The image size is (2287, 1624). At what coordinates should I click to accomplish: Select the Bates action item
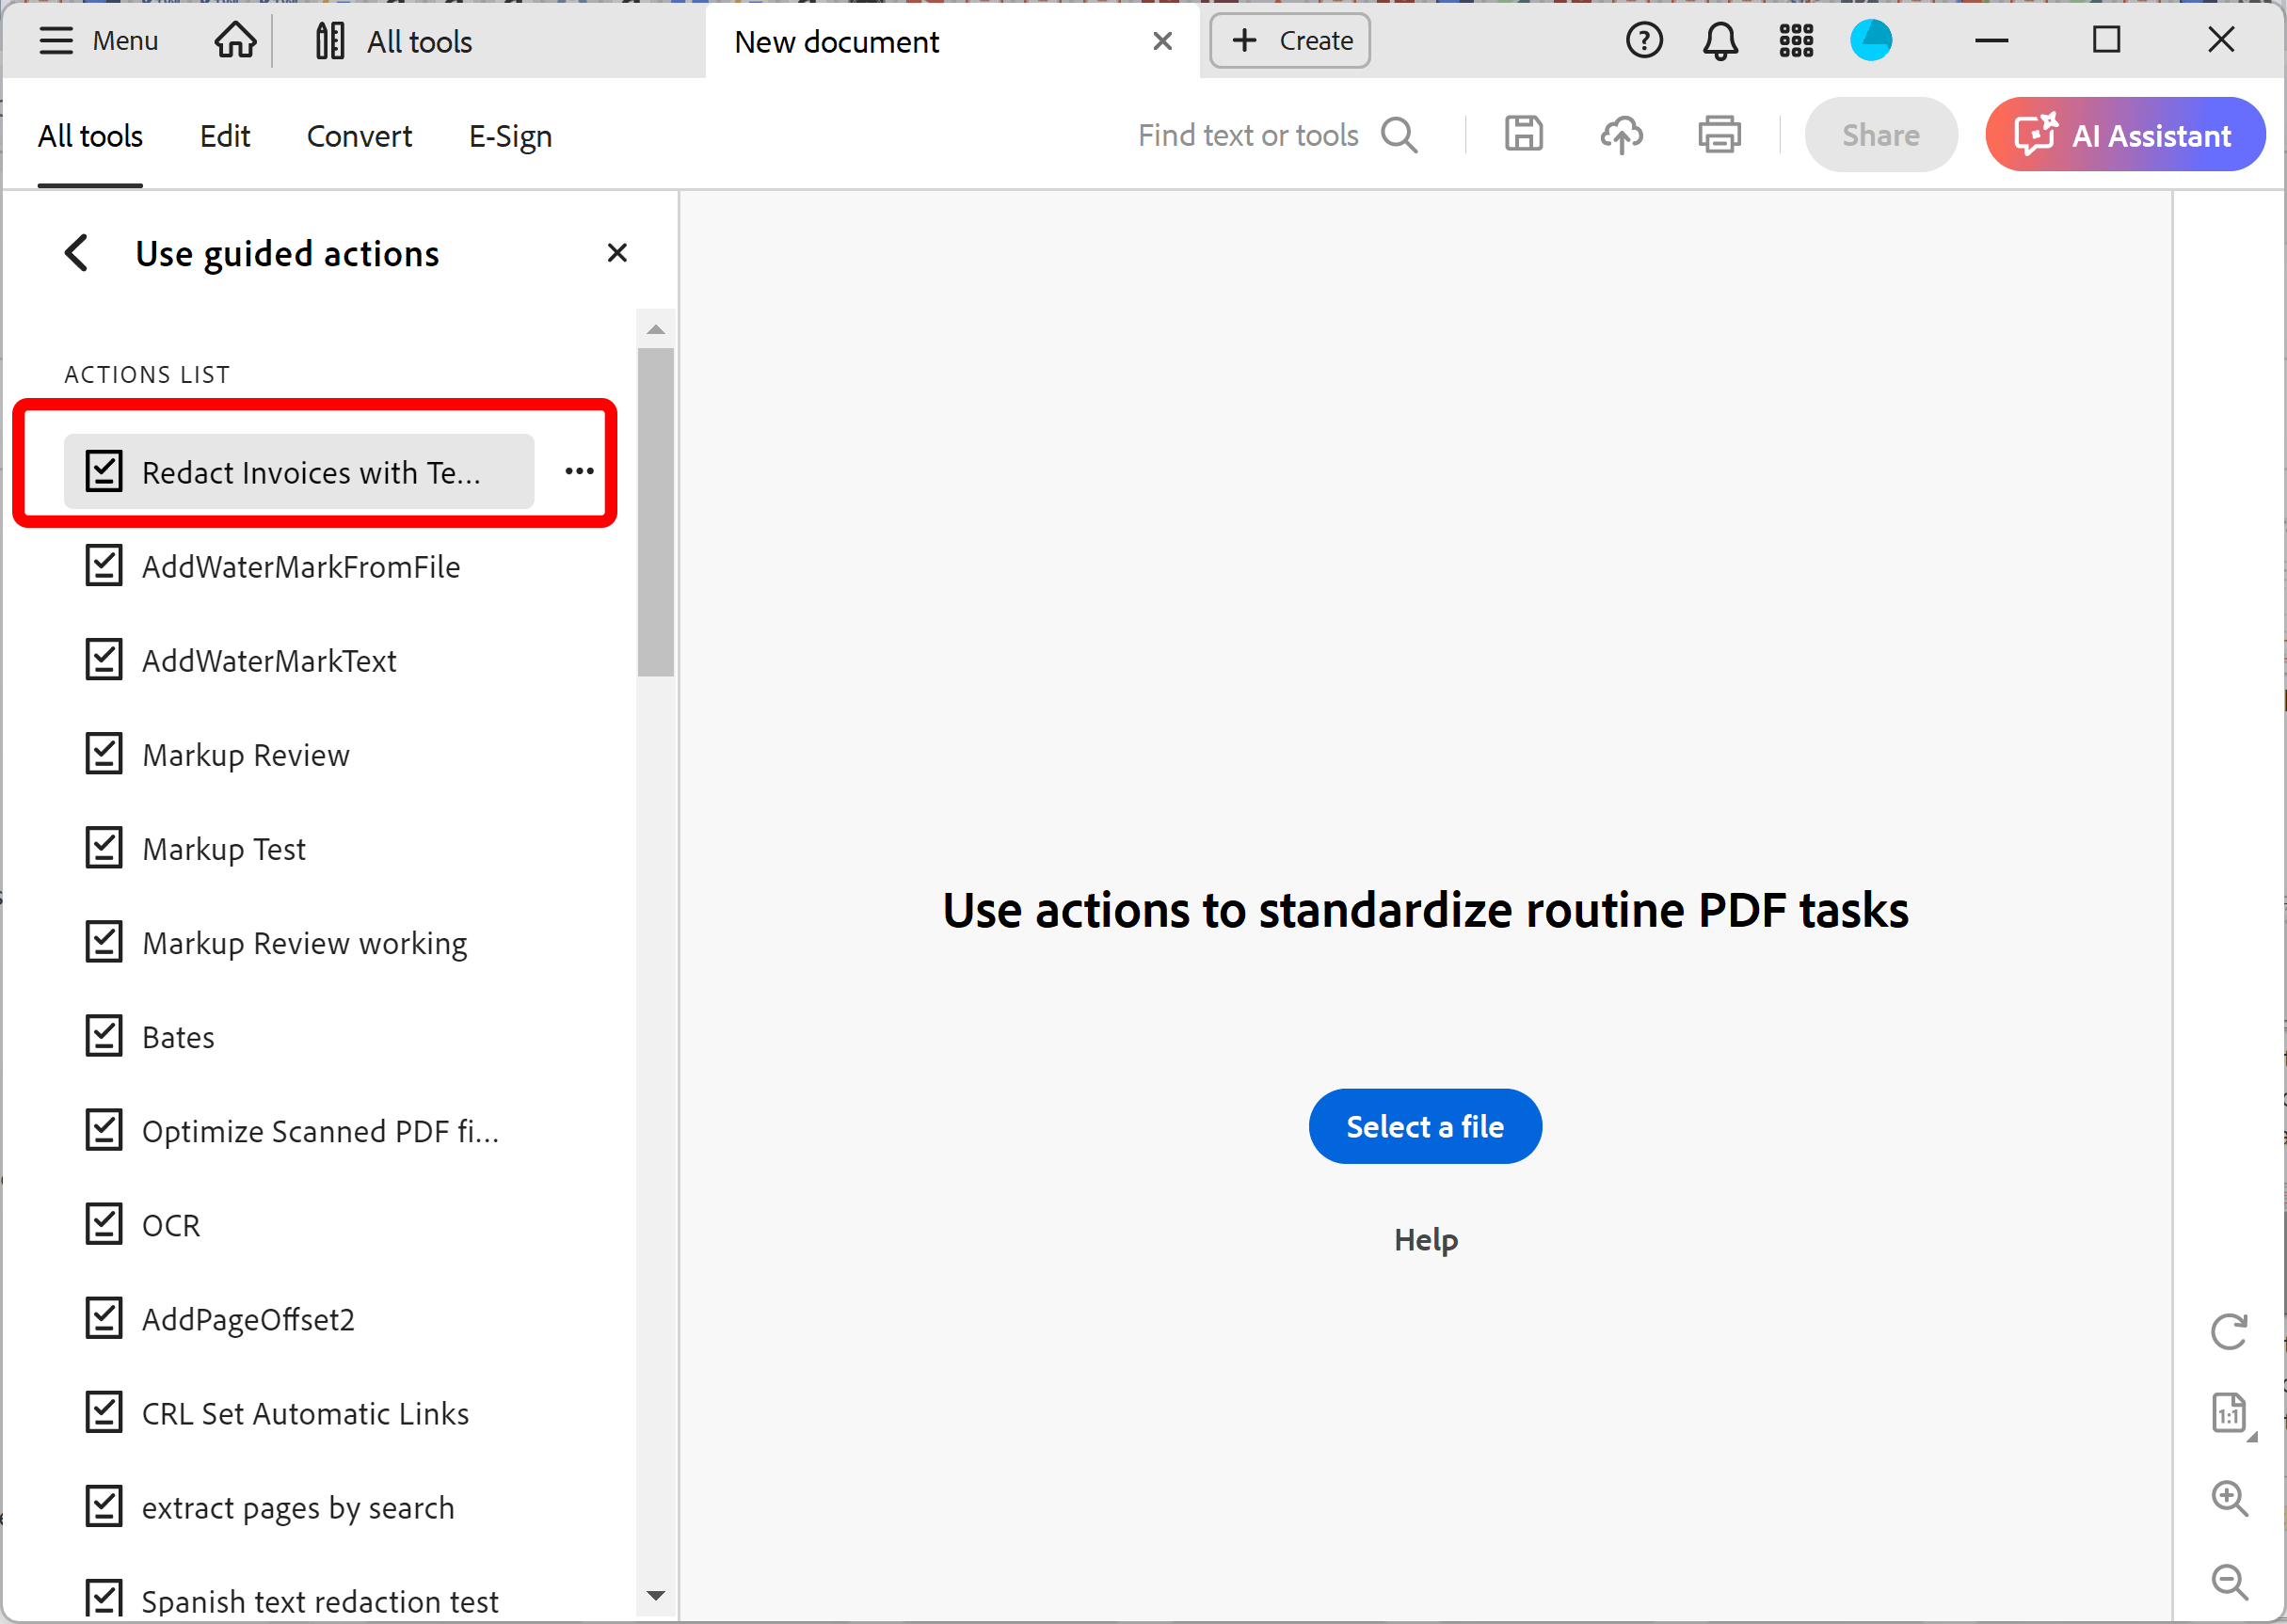pyautogui.click(x=178, y=1037)
